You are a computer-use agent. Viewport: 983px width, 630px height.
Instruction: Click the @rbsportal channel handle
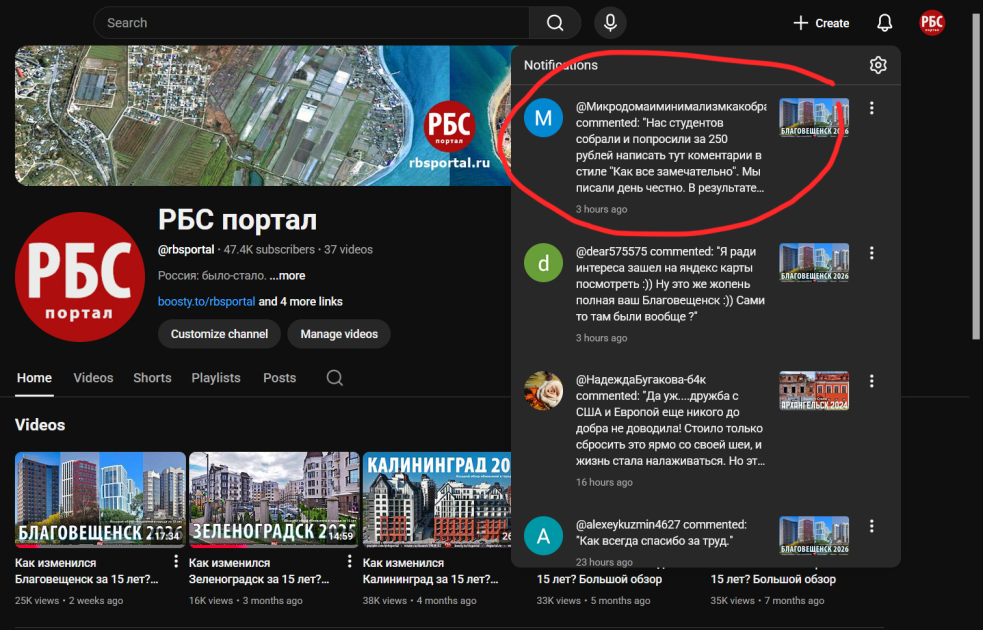(186, 249)
